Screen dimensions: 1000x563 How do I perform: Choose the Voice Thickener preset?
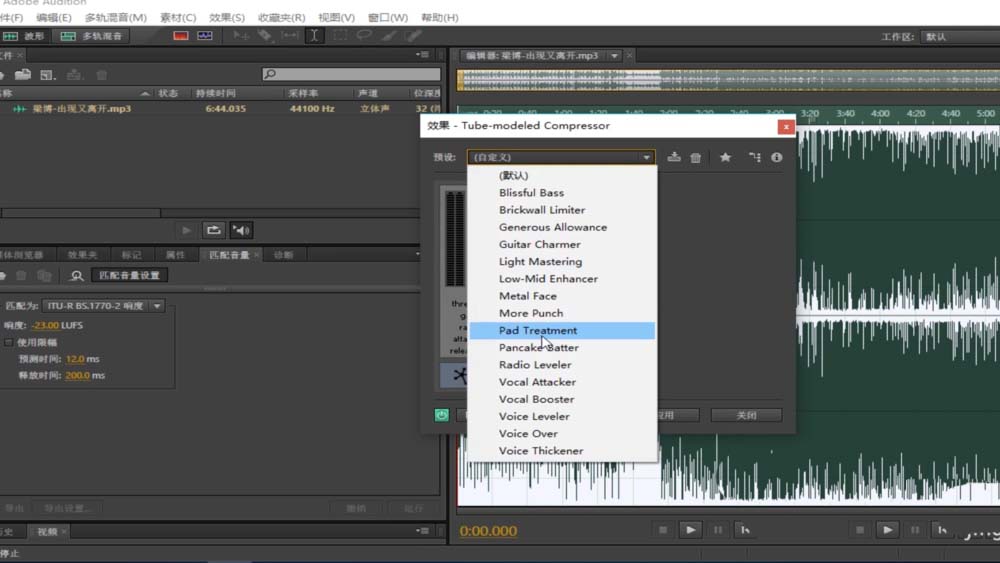point(562,451)
